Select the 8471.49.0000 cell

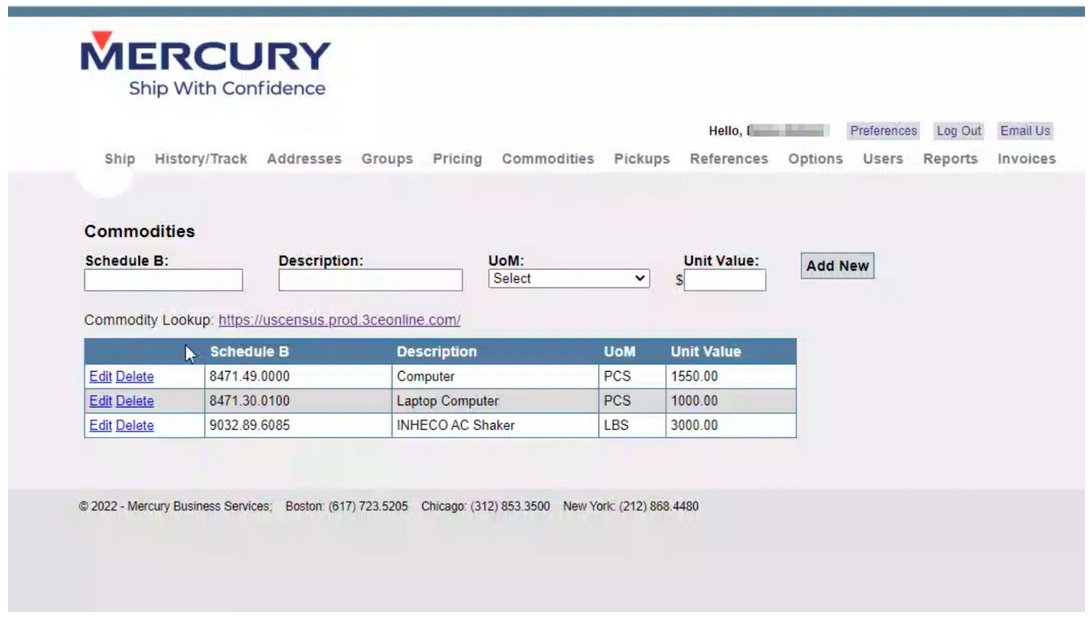tap(298, 377)
